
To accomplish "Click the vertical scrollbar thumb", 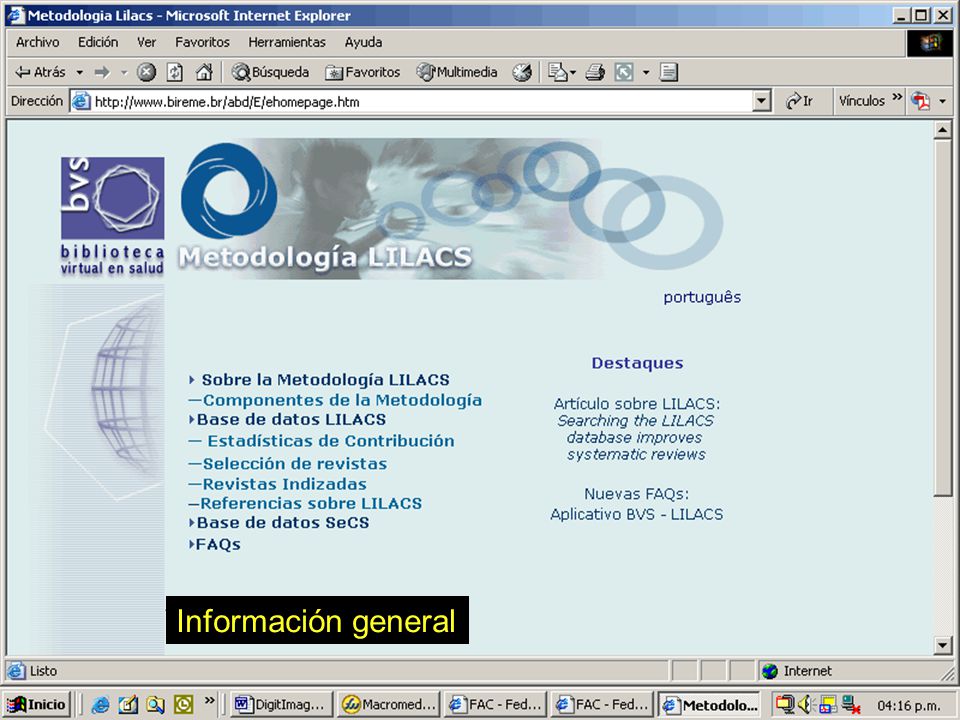I will pos(942,317).
